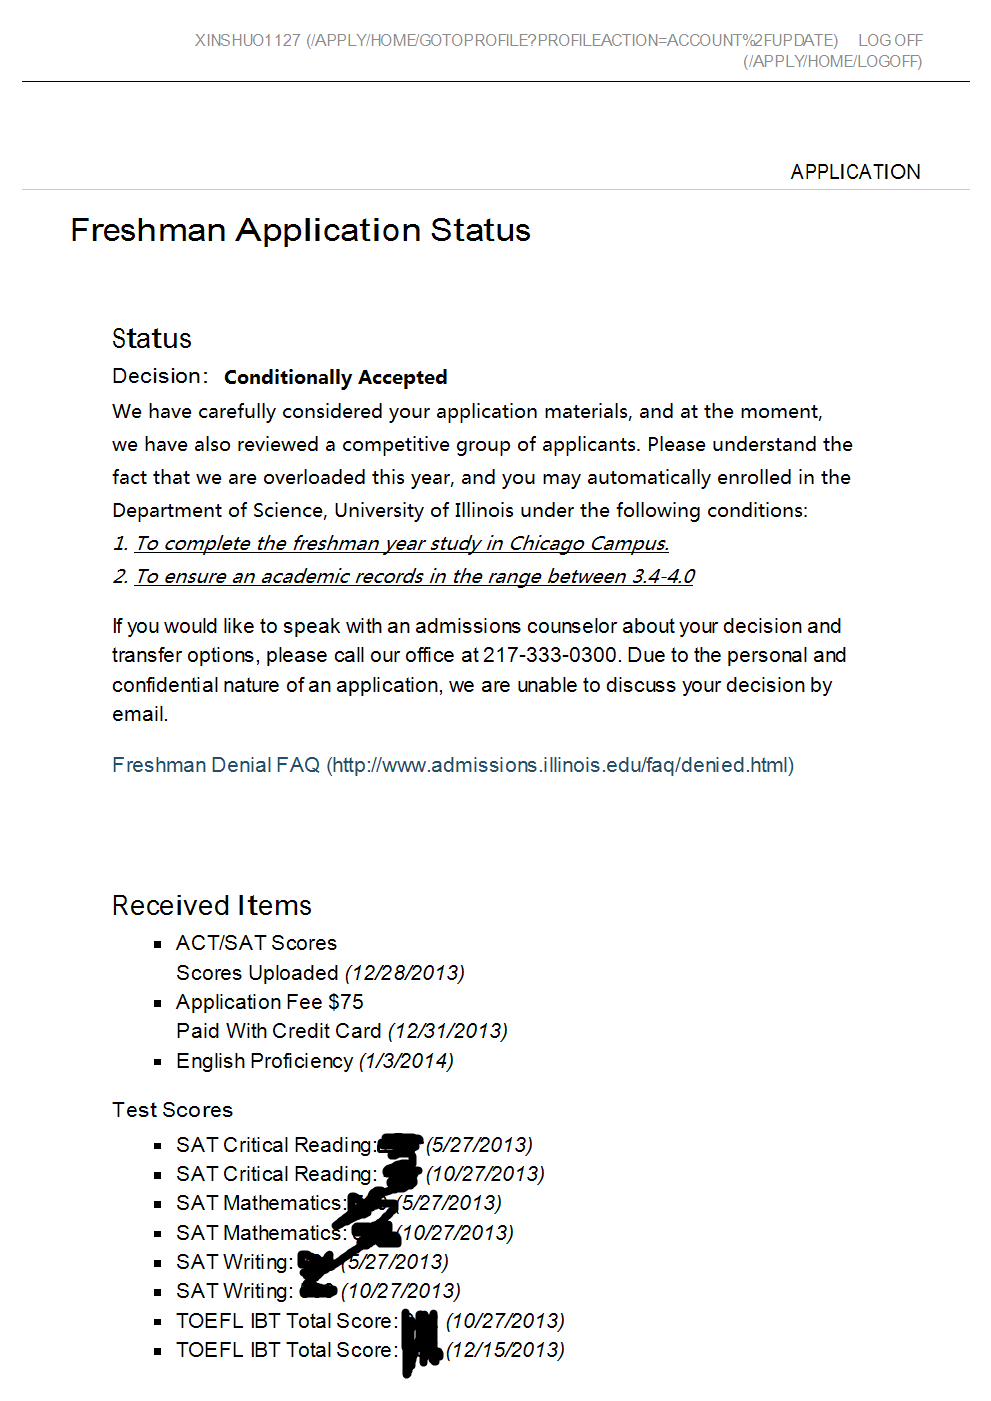The width and height of the screenshot is (991, 1401).
Task: Click TOEFL IBT Total Score dated 12/15/2013
Action: tap(286, 1350)
